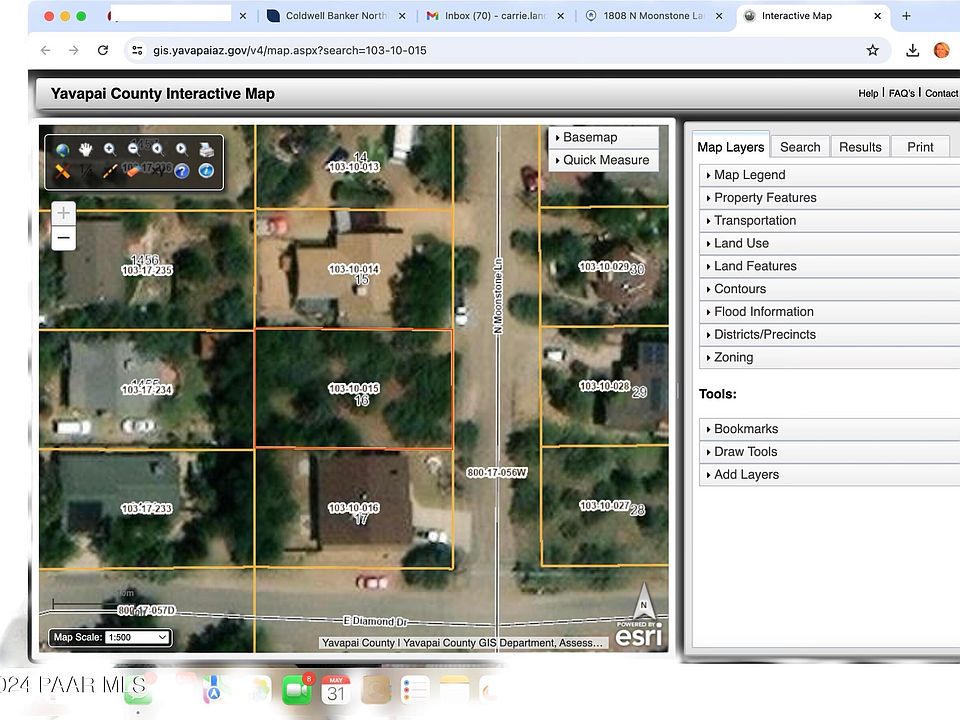Open the Chrome profile avatar
The width and height of the screenshot is (960, 720).
coord(942,50)
